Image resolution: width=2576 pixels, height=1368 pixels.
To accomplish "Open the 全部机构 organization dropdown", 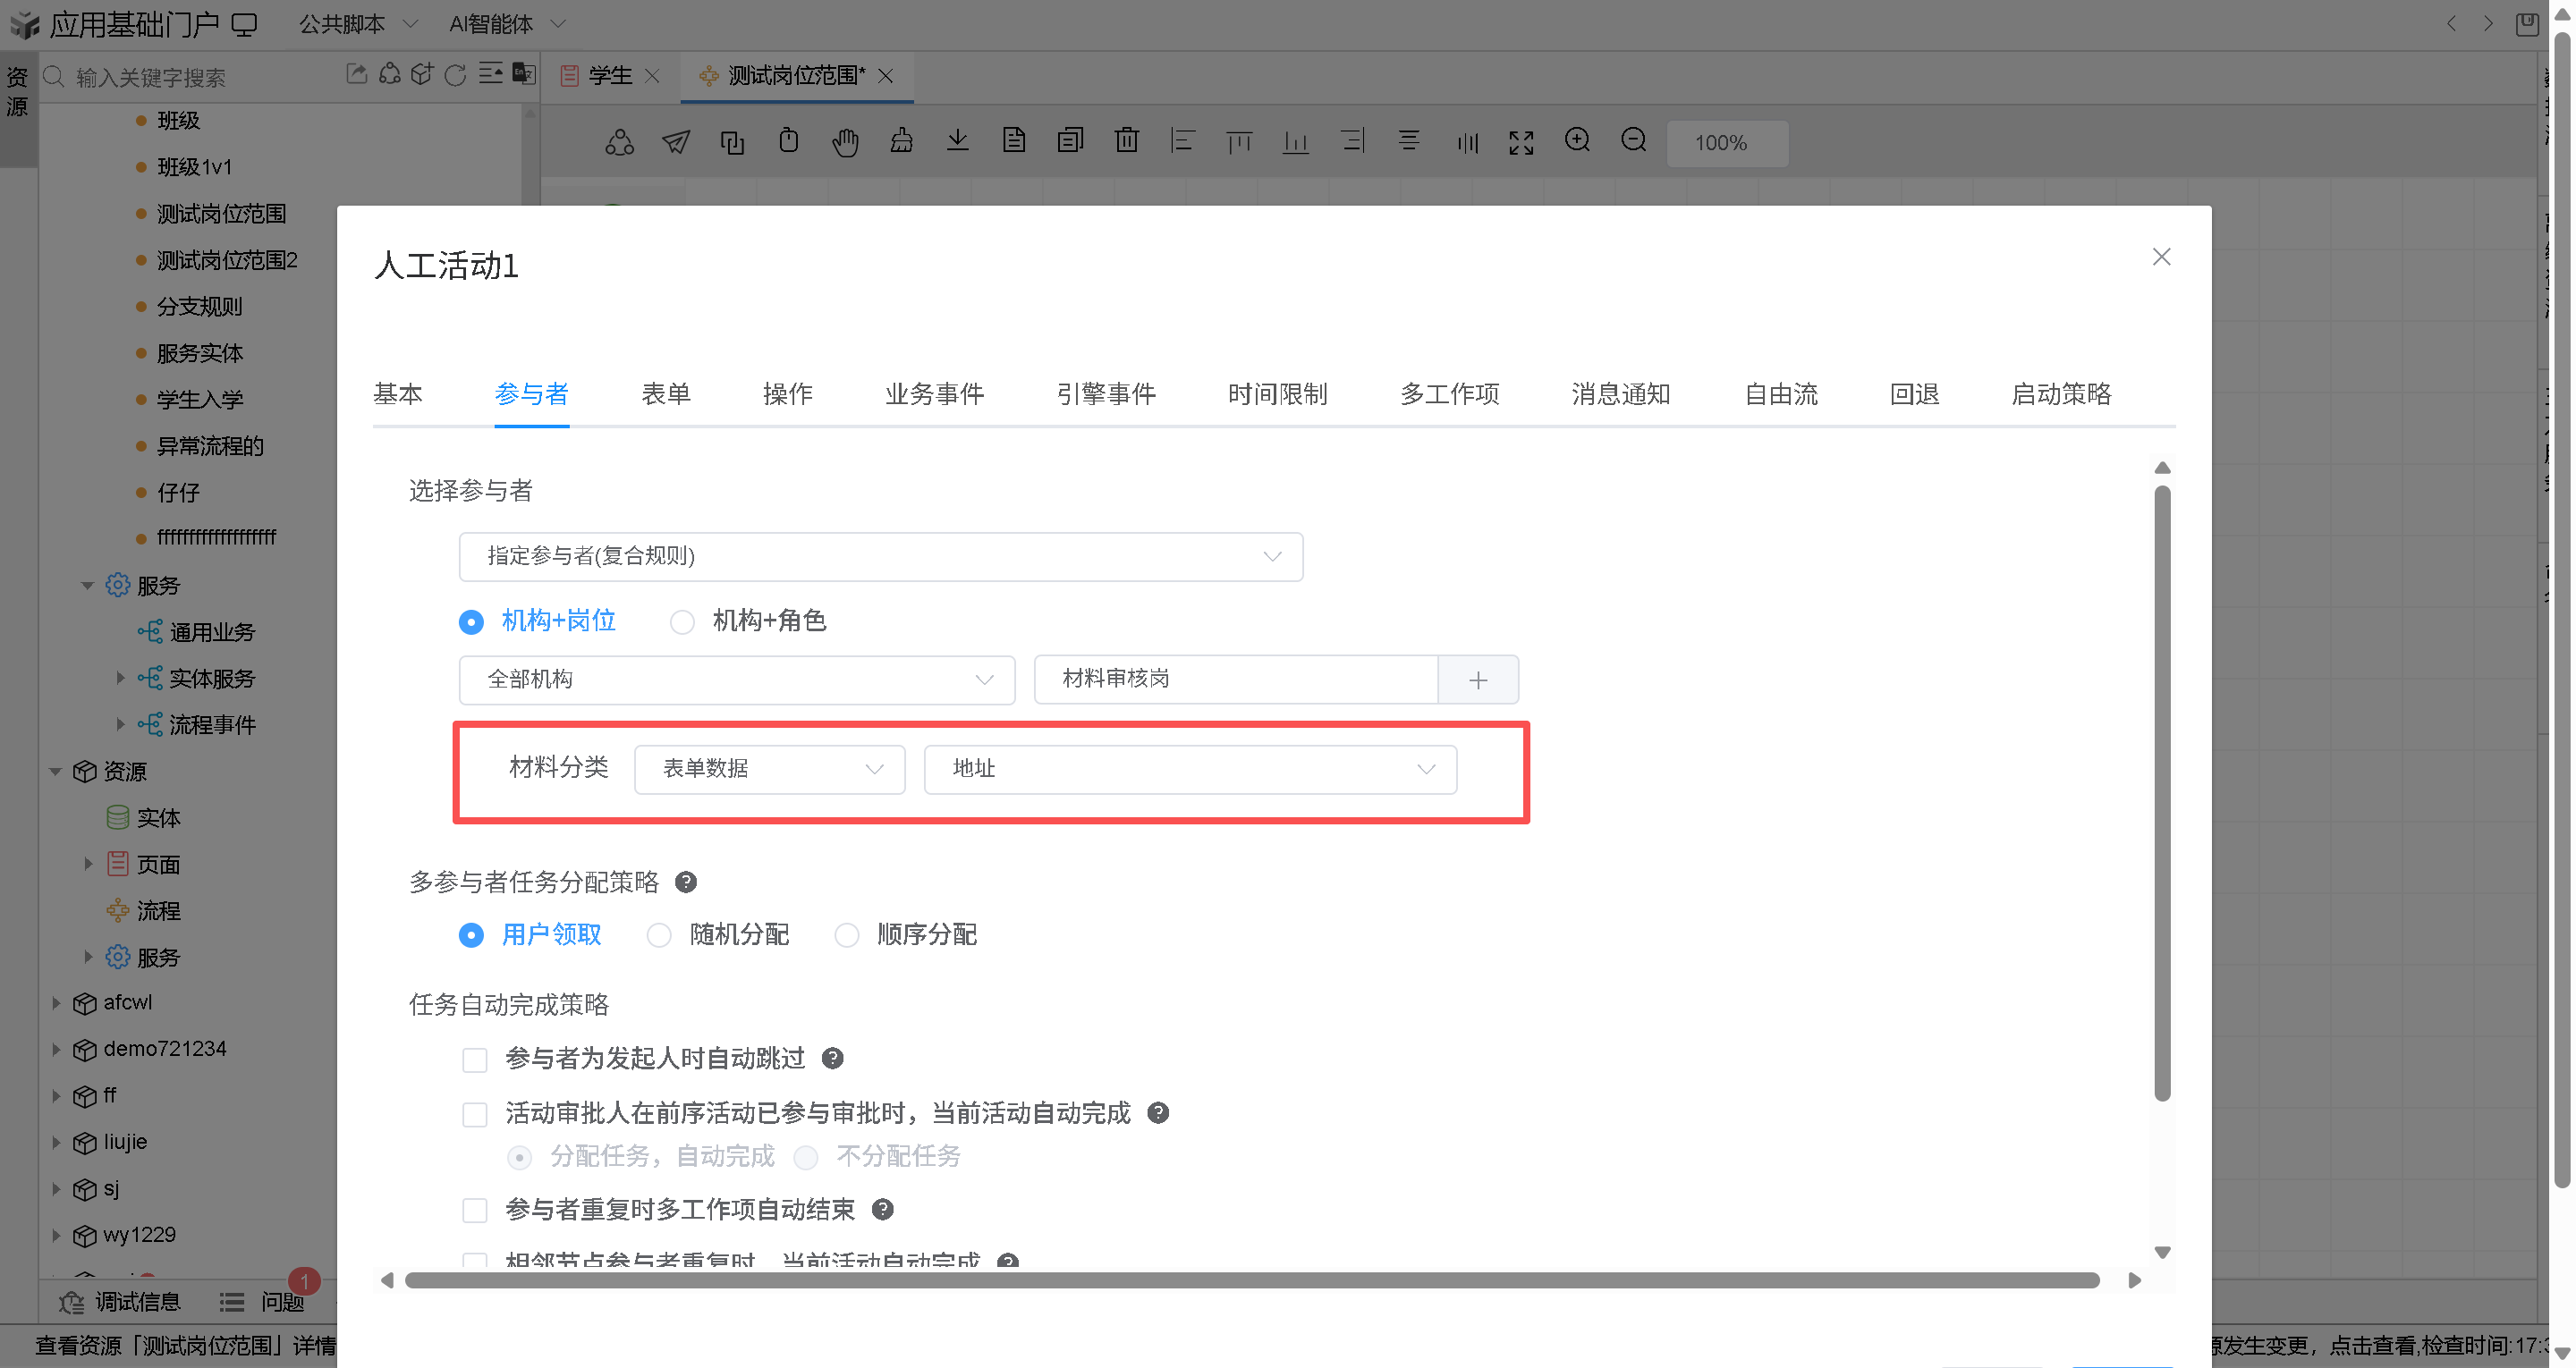I will pos(737,680).
